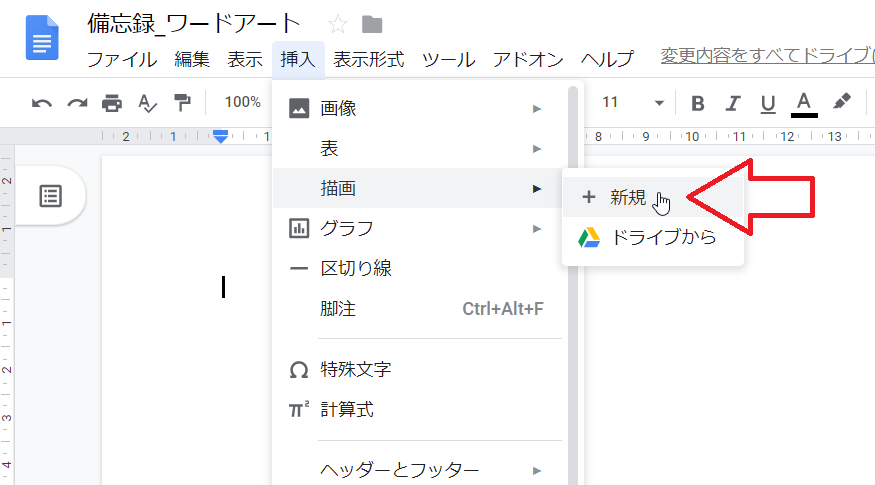Viewport: 875px width, 485px height.
Task: Open the text color picker
Action: tap(804, 102)
